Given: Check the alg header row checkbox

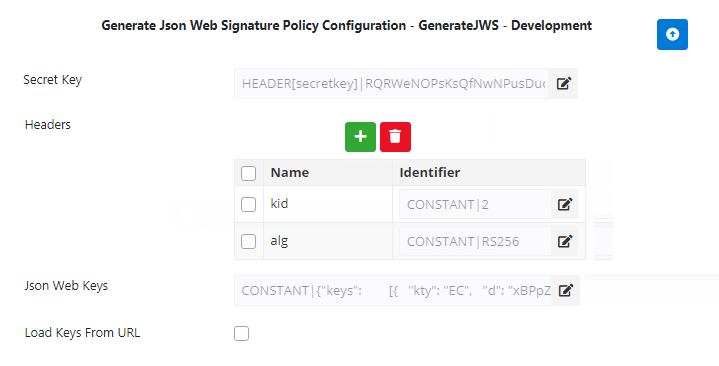Looking at the screenshot, I should 249,241.
